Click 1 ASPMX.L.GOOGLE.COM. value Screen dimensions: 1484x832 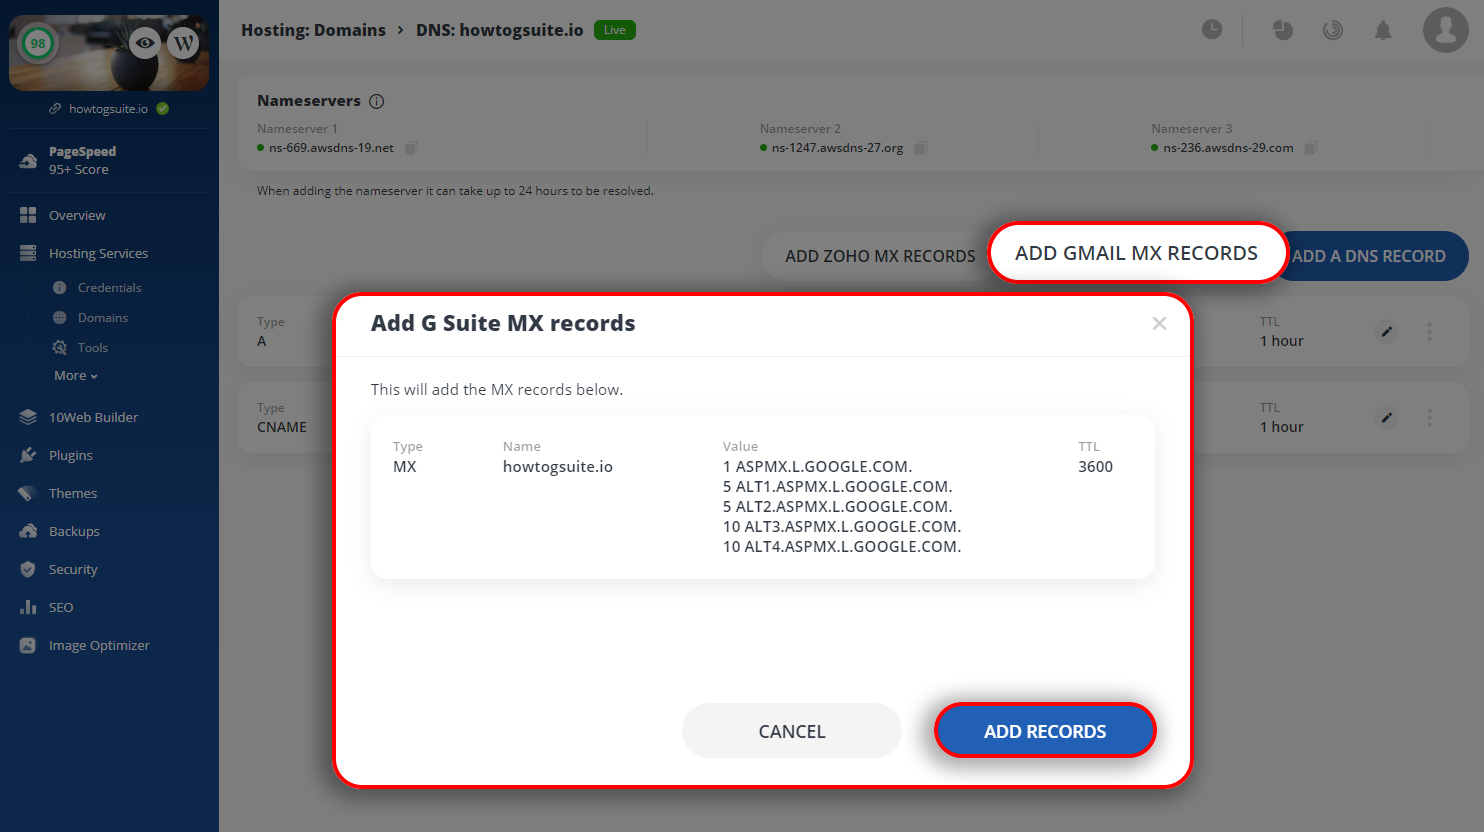click(817, 466)
